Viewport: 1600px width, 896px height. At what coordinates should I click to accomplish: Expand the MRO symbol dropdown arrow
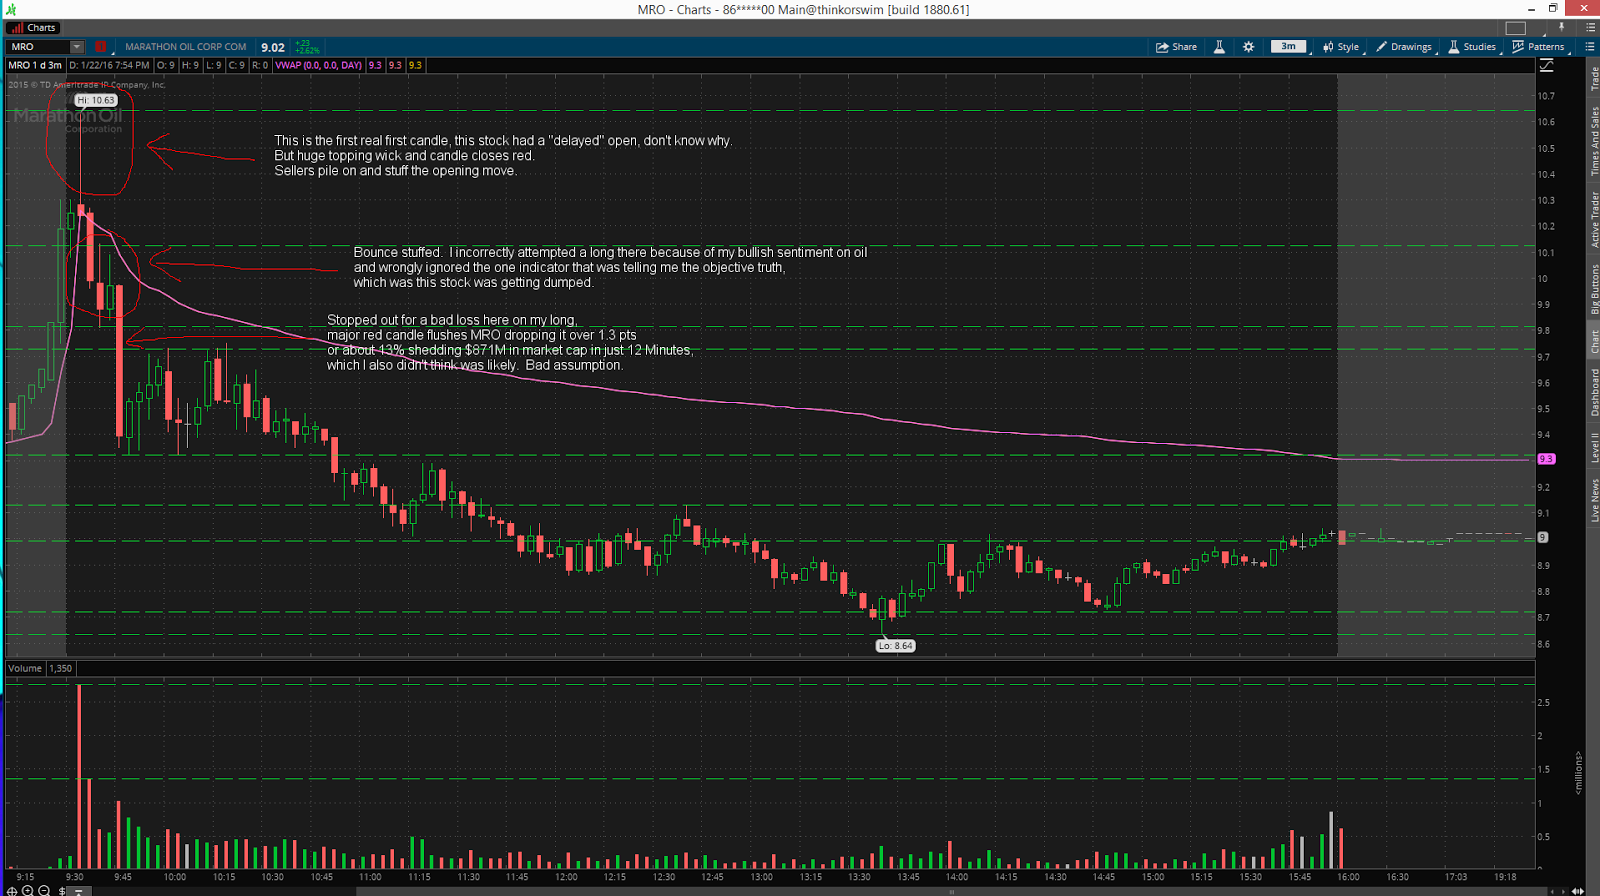coord(77,47)
